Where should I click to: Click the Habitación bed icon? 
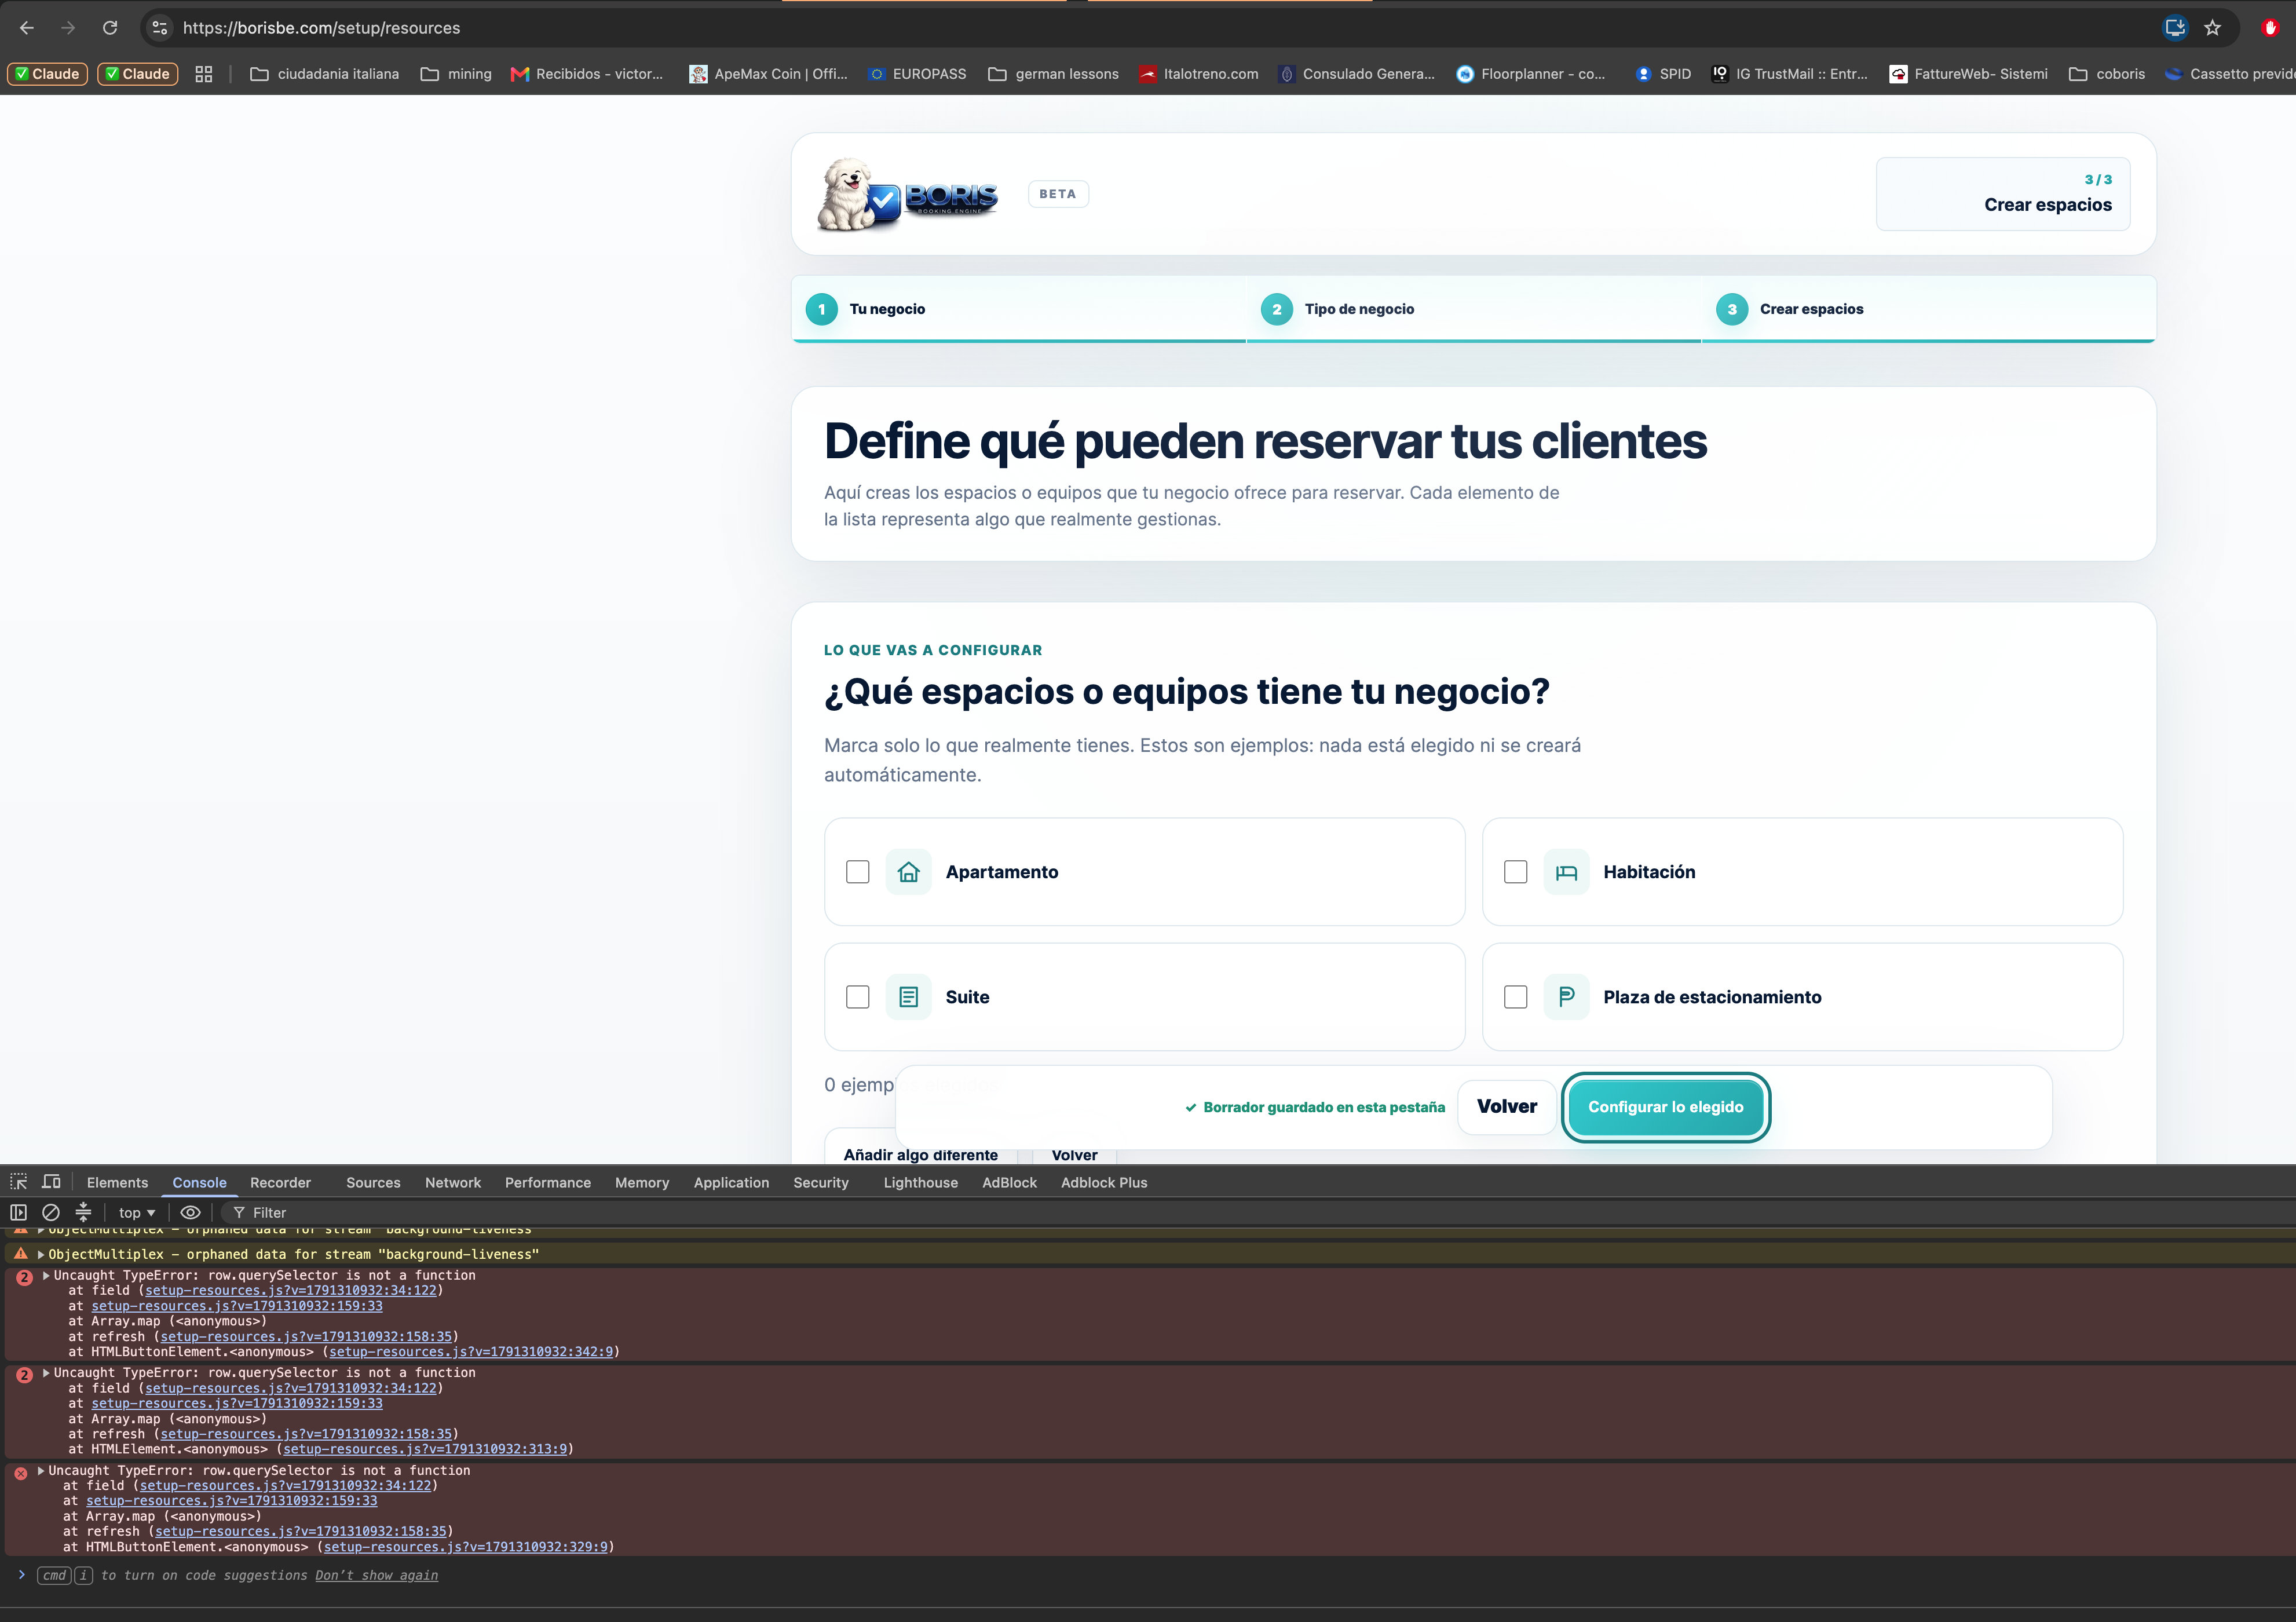(1566, 872)
